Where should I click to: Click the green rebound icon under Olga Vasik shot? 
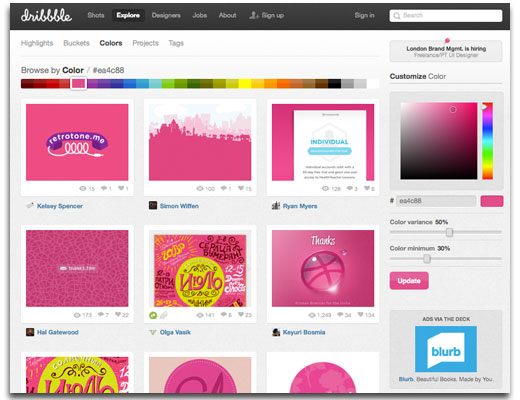click(x=153, y=315)
